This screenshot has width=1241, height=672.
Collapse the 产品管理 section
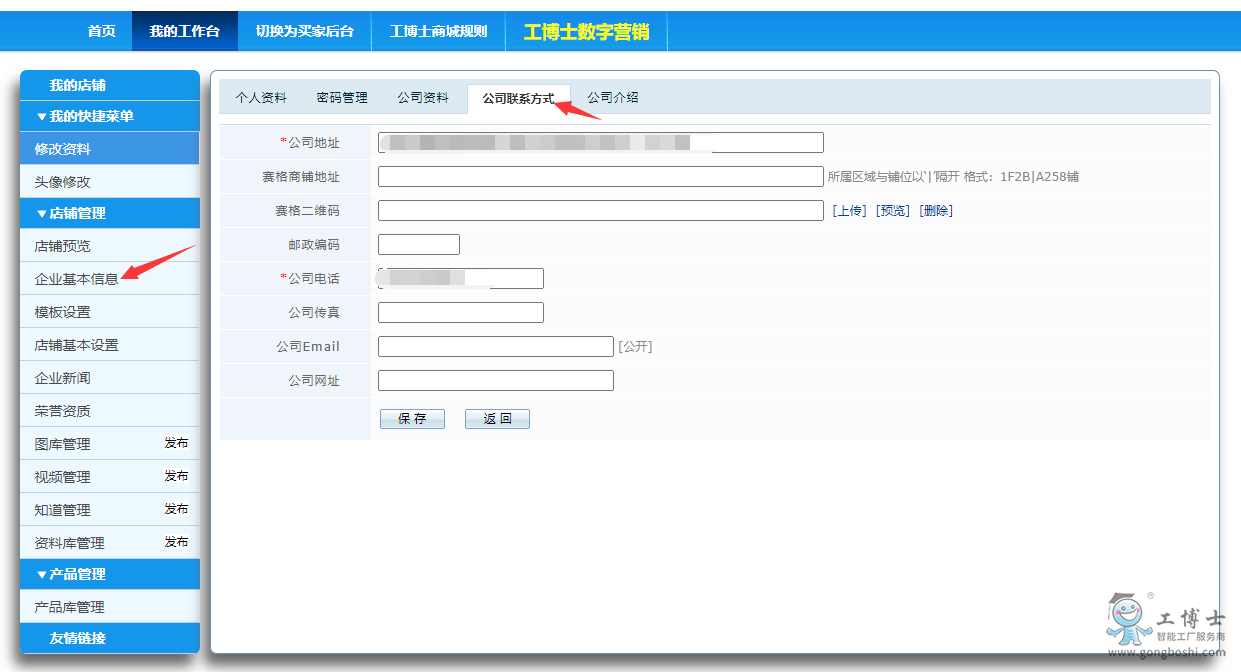coord(71,574)
